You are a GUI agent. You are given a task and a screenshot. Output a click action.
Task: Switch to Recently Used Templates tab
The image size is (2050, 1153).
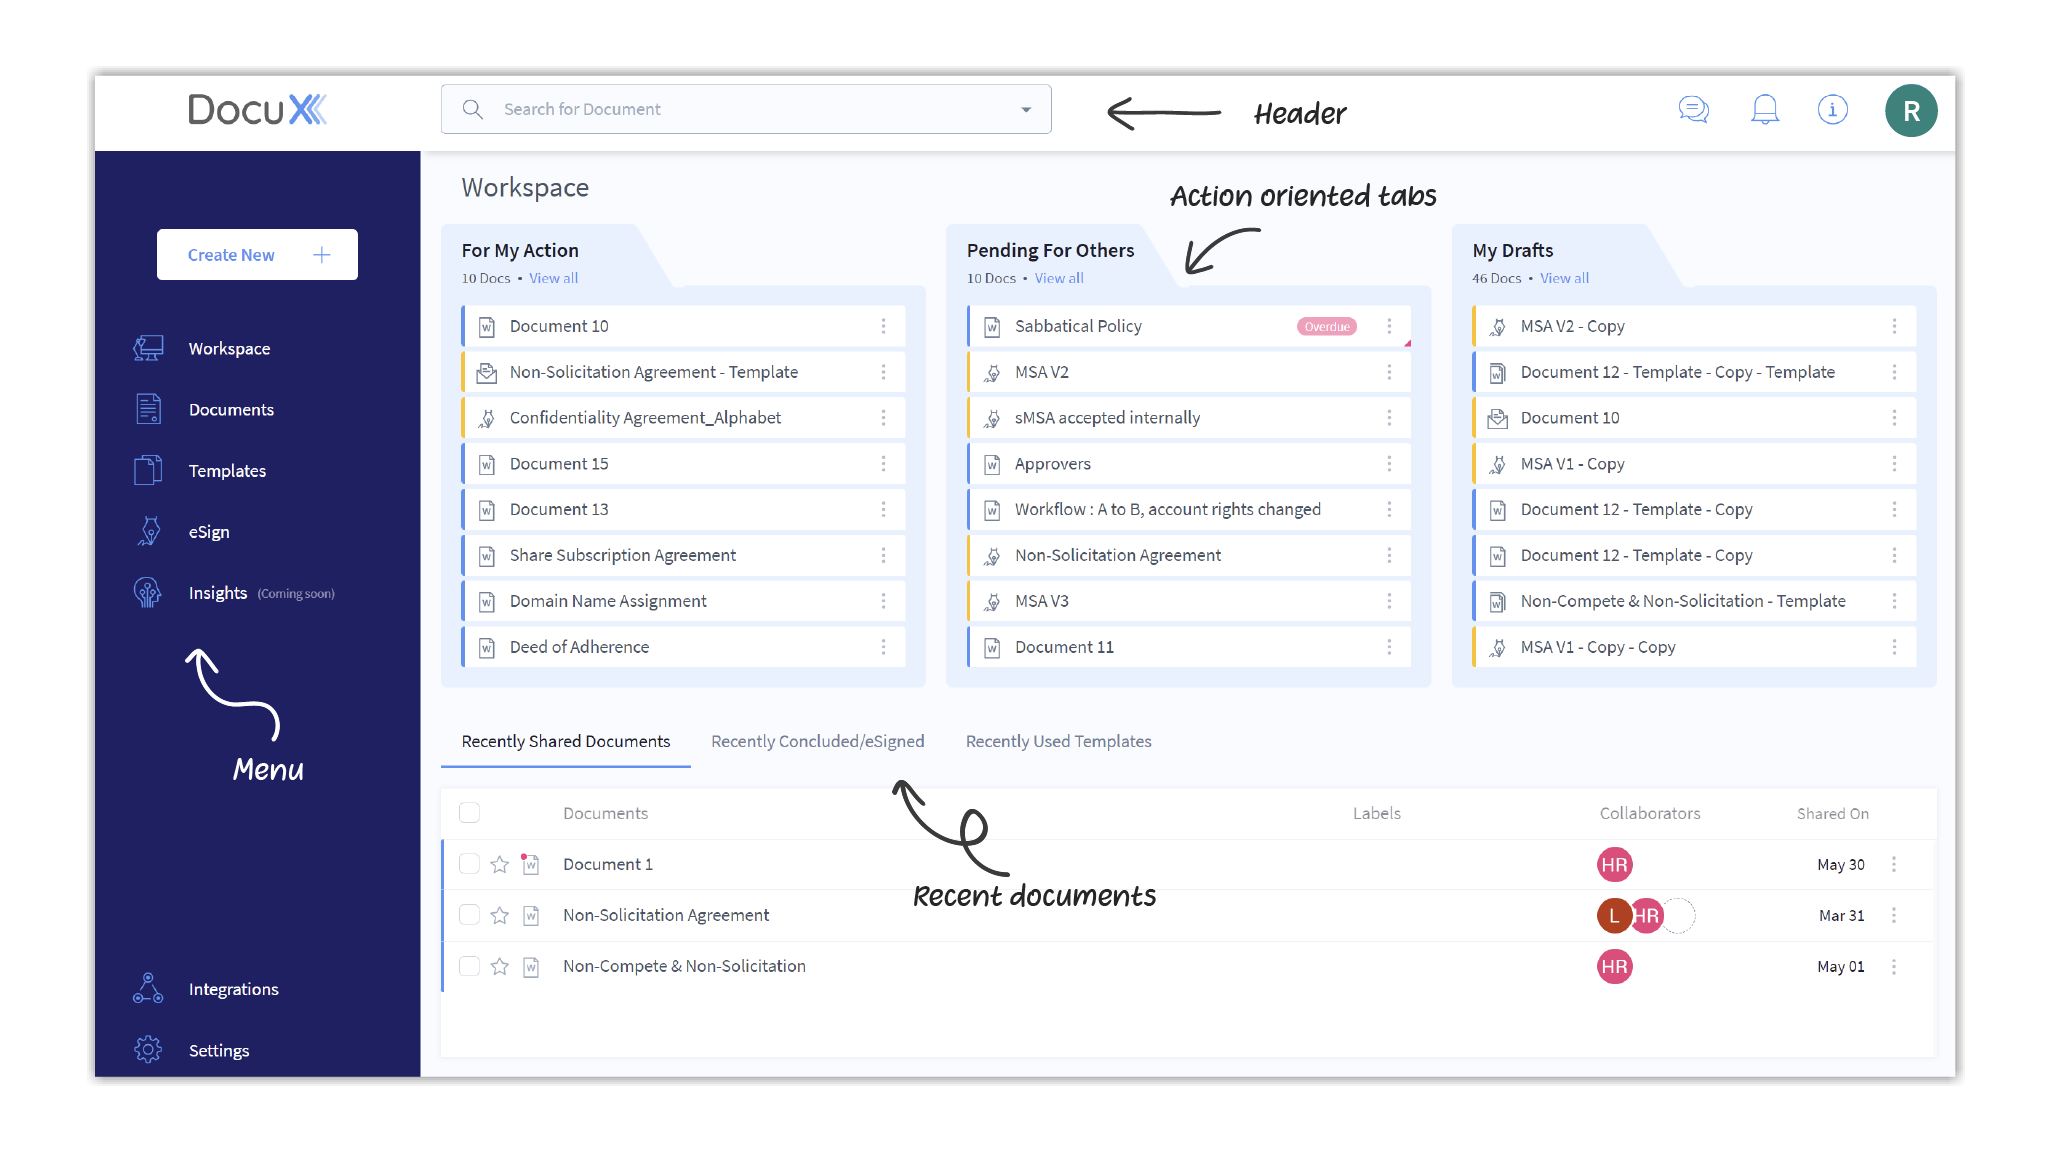(x=1059, y=739)
